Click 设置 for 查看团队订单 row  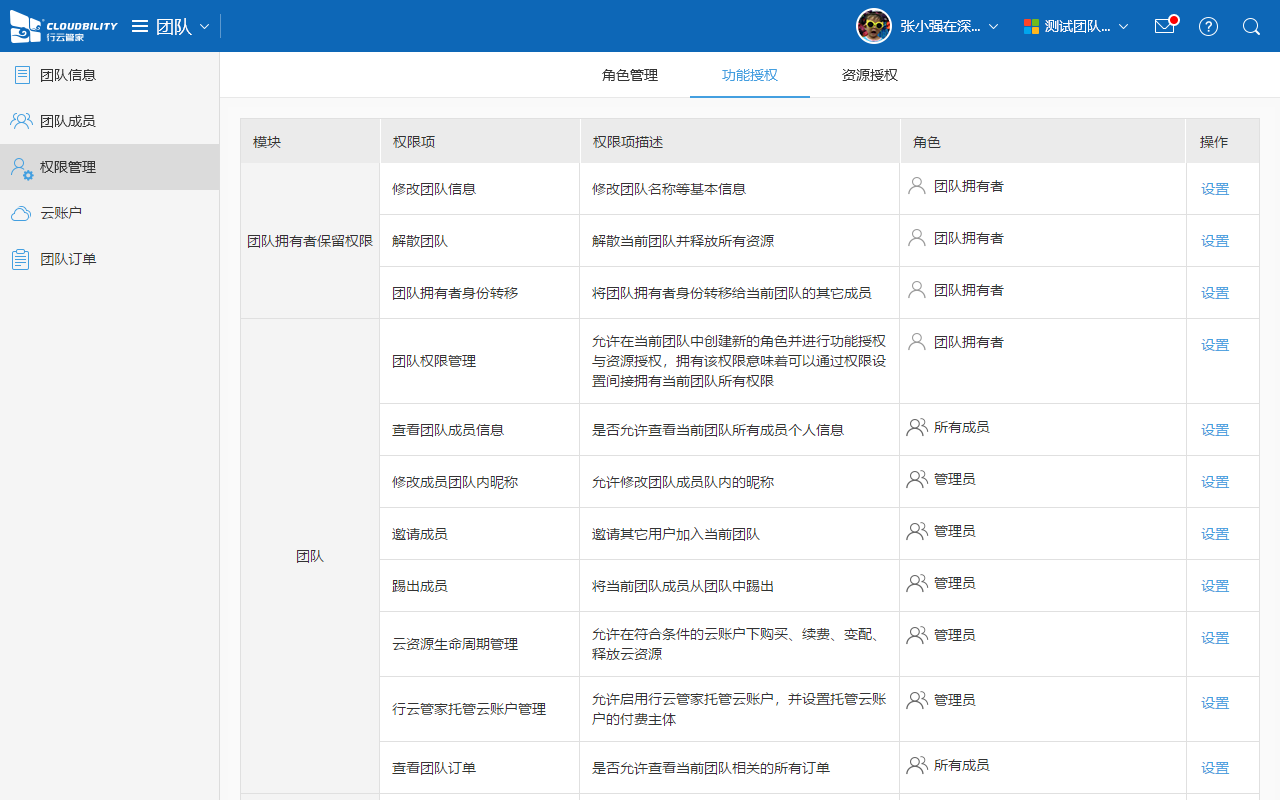[1215, 768]
